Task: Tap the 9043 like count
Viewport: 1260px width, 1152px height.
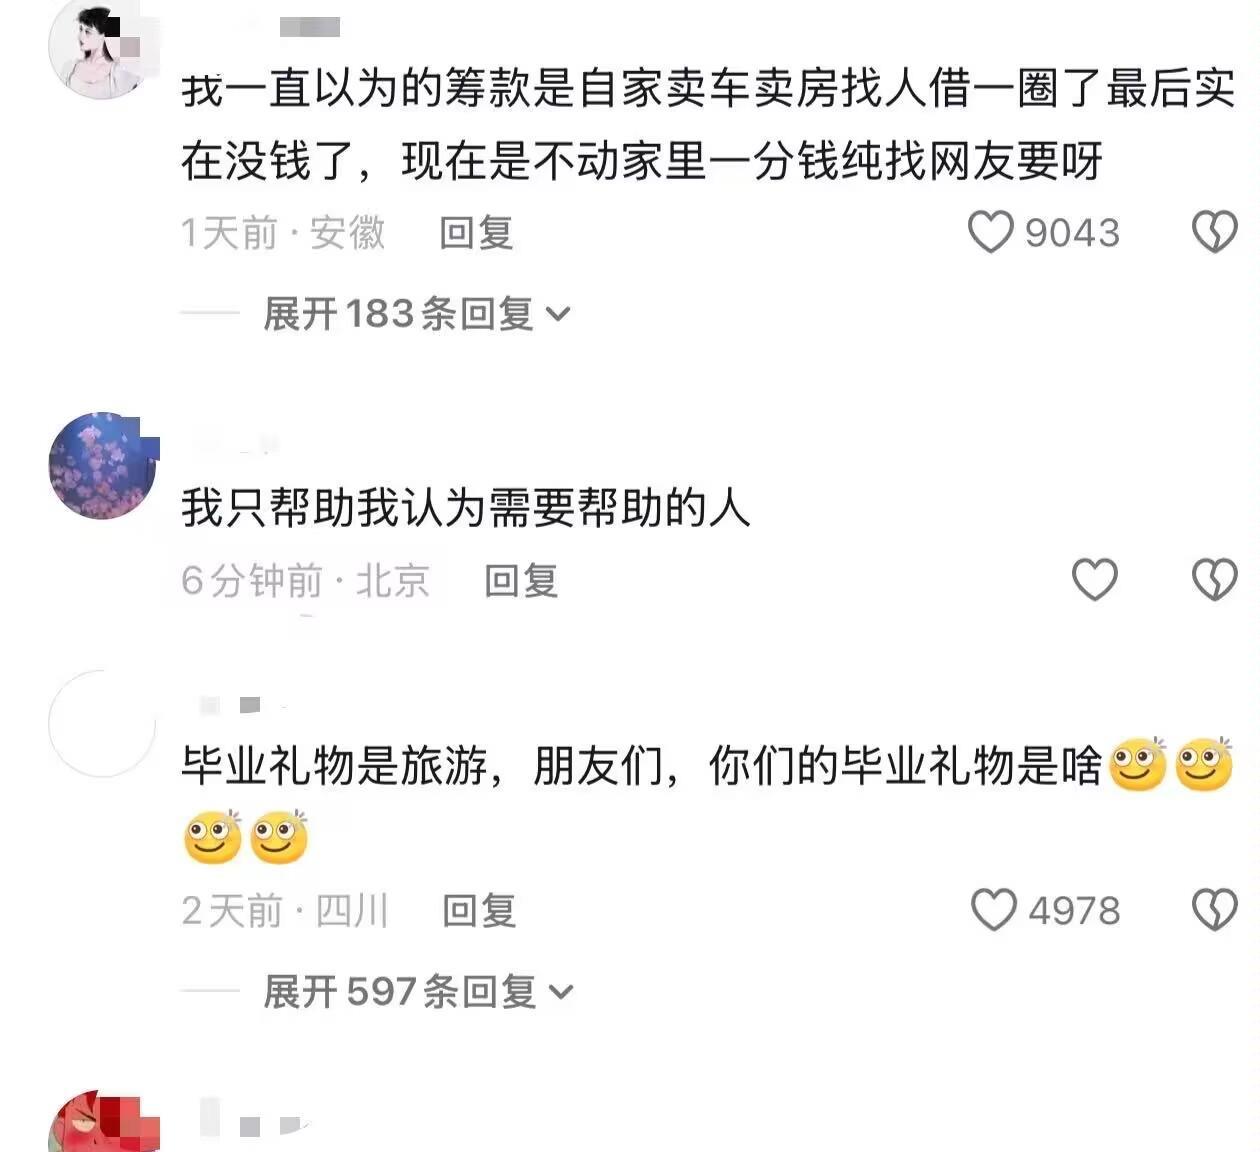Action: click(x=1072, y=233)
